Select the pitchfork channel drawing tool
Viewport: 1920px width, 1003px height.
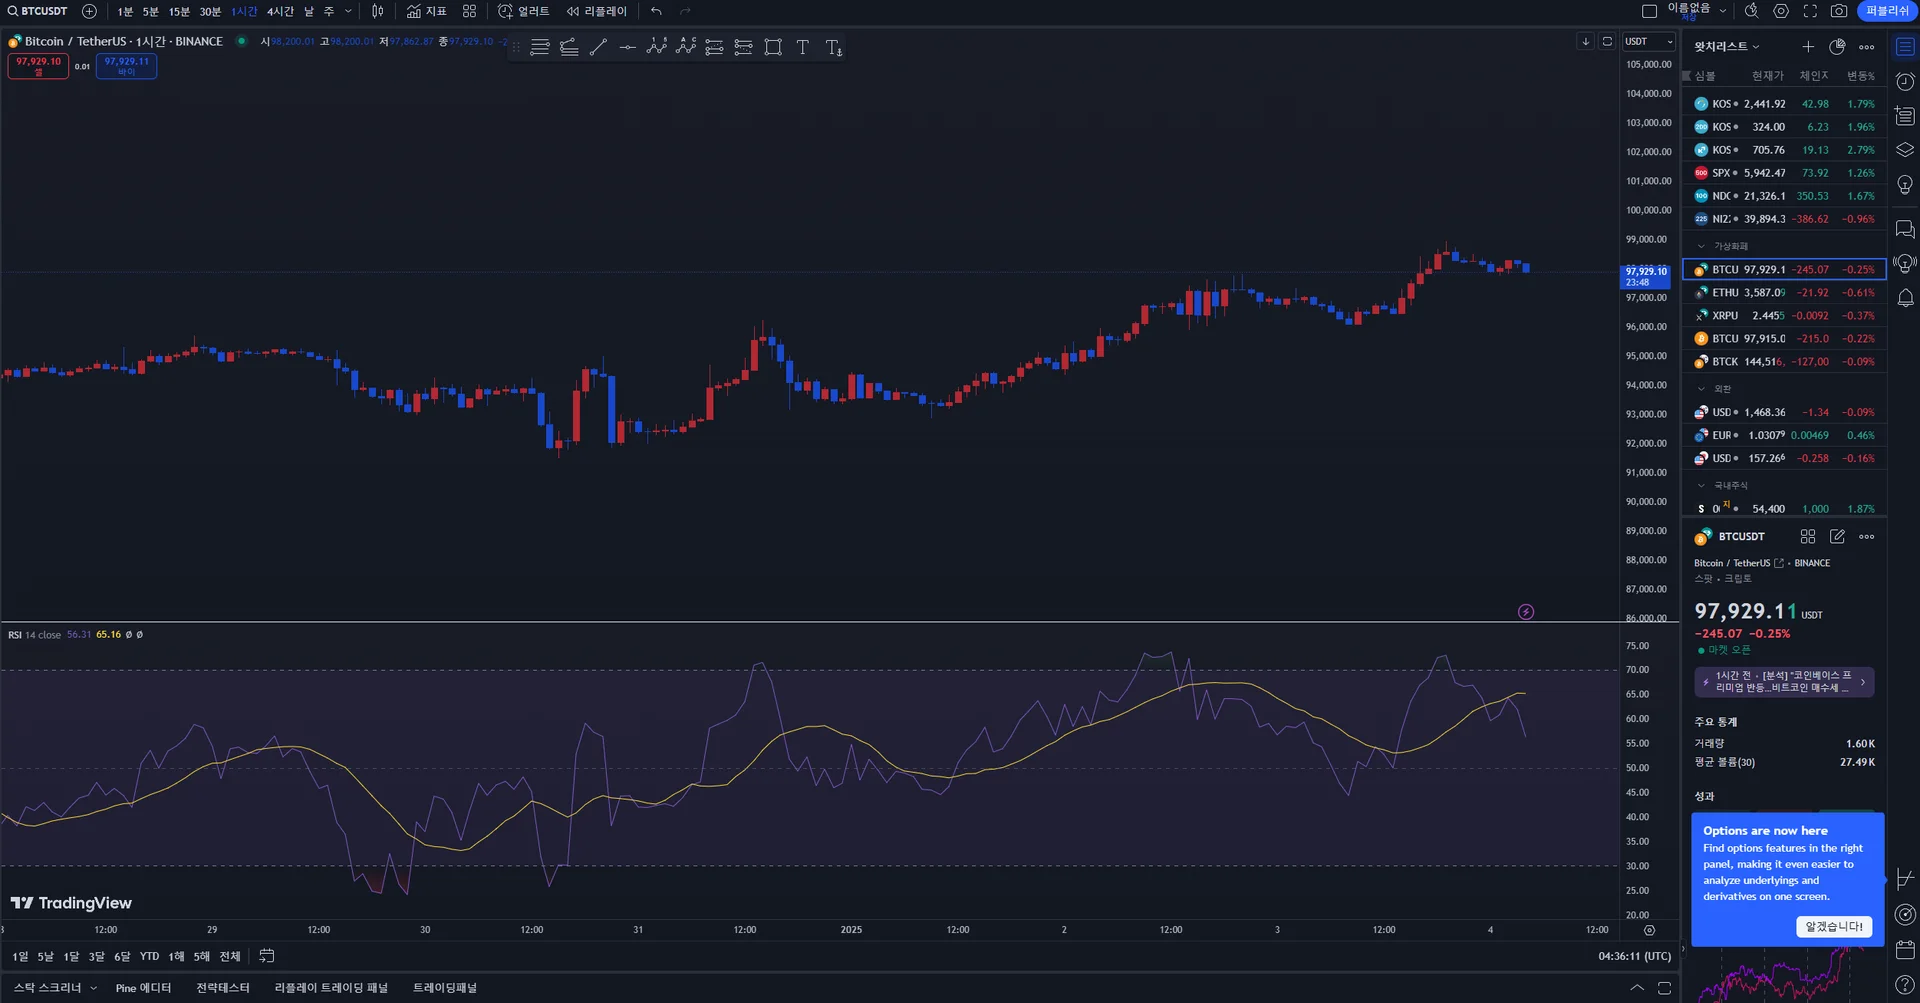pyautogui.click(x=569, y=47)
